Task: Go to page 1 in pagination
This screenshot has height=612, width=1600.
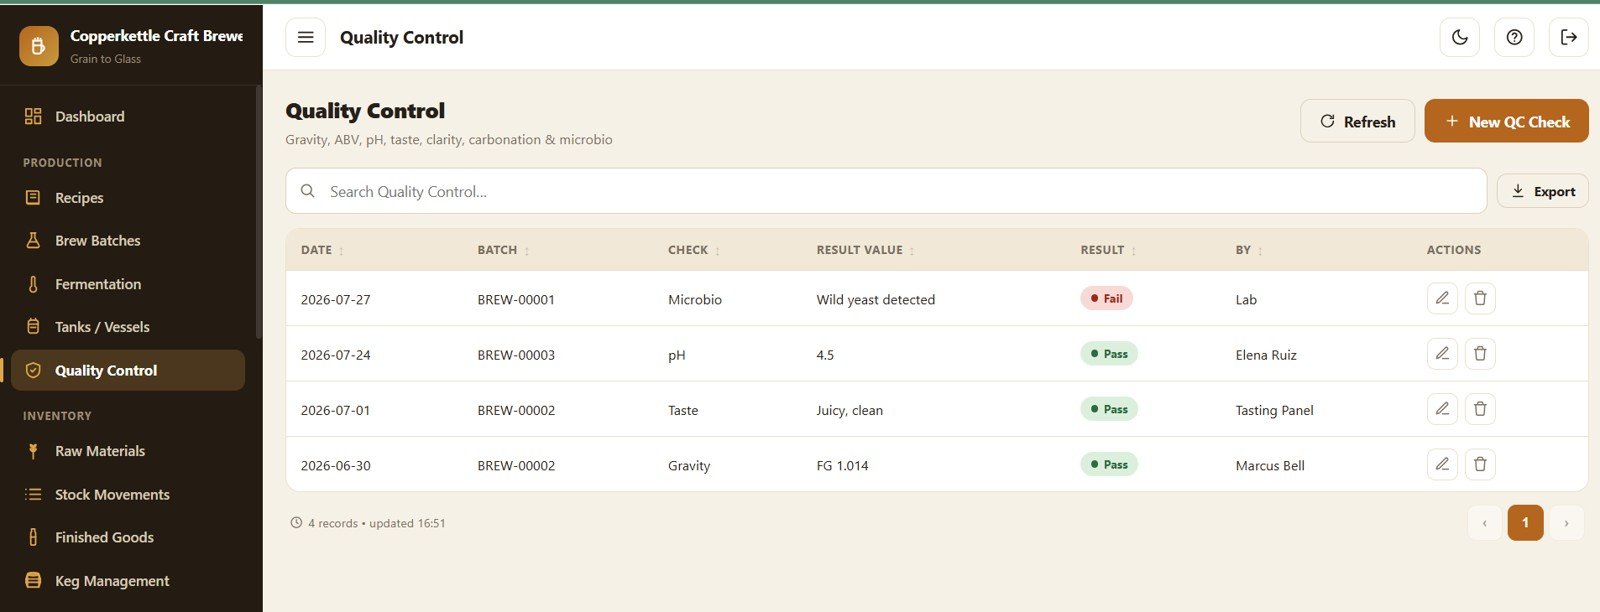Action: [1525, 522]
